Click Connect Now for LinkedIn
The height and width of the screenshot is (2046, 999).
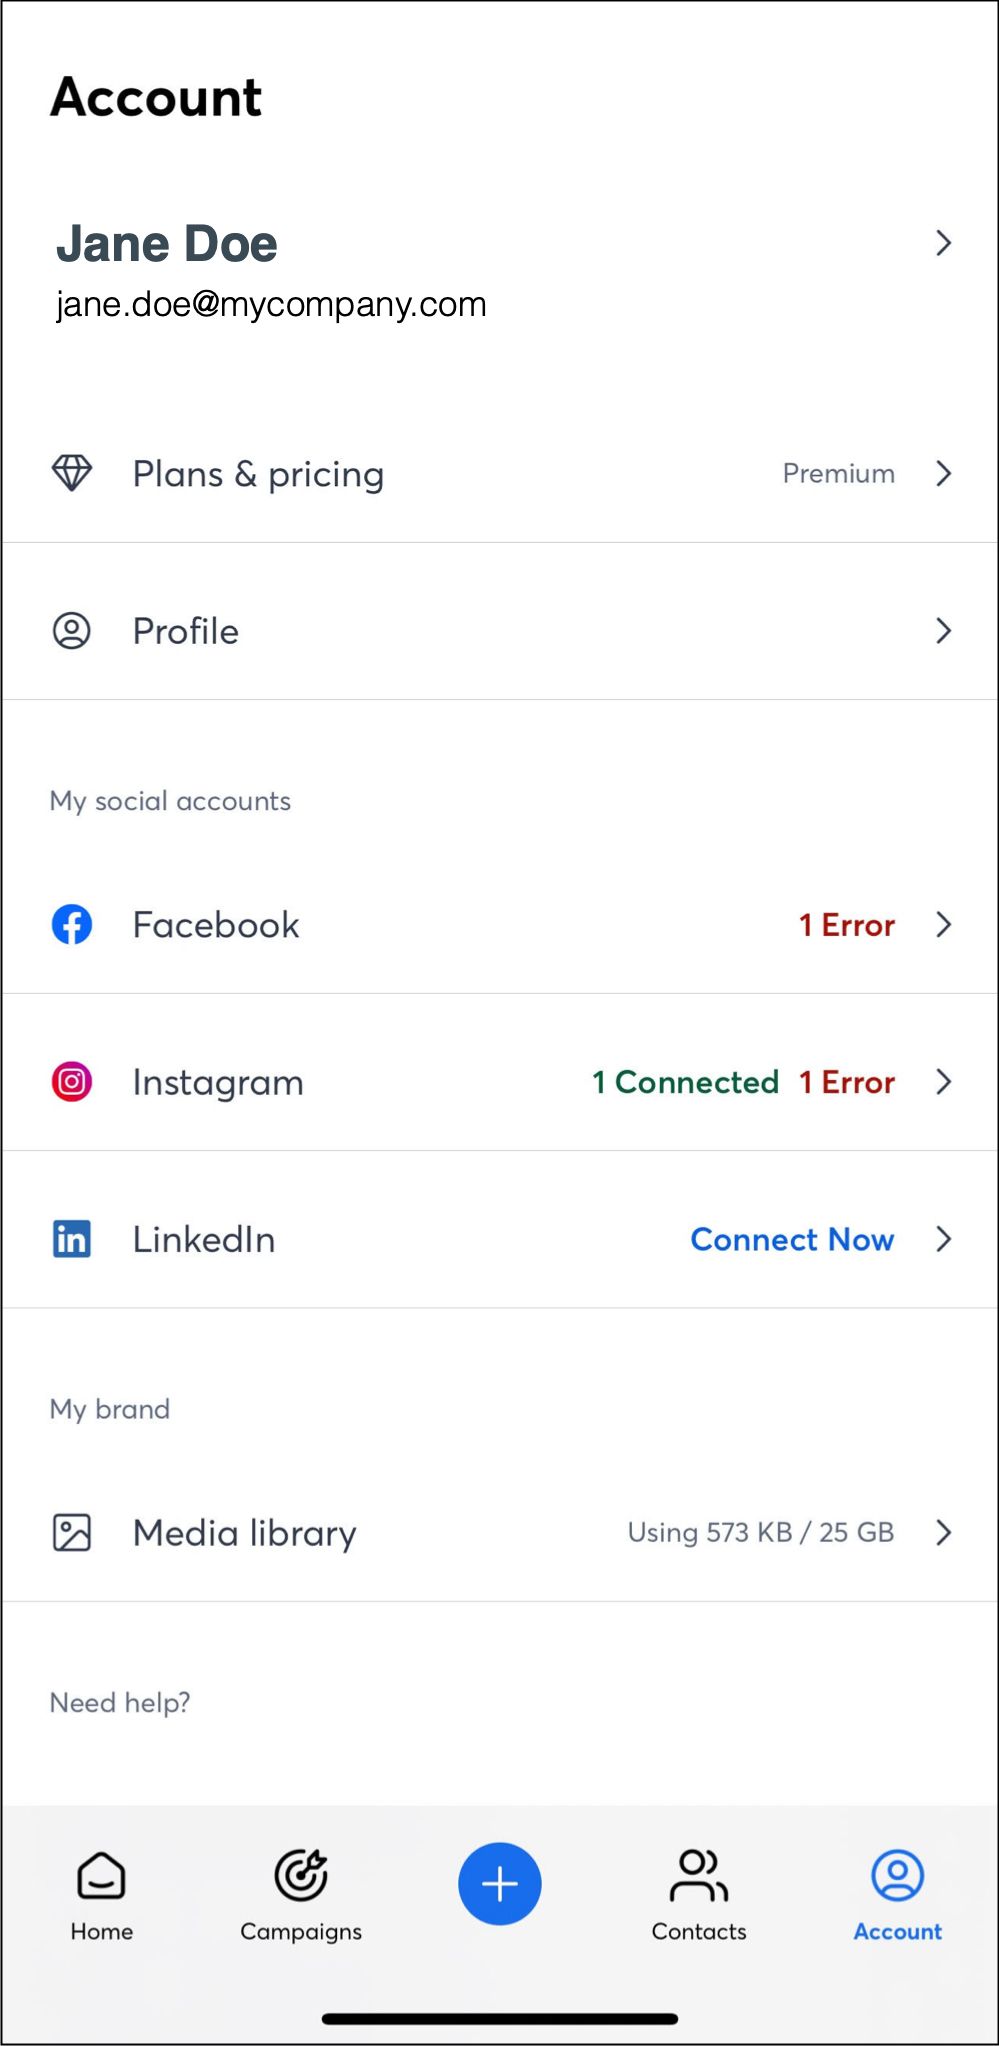click(792, 1239)
